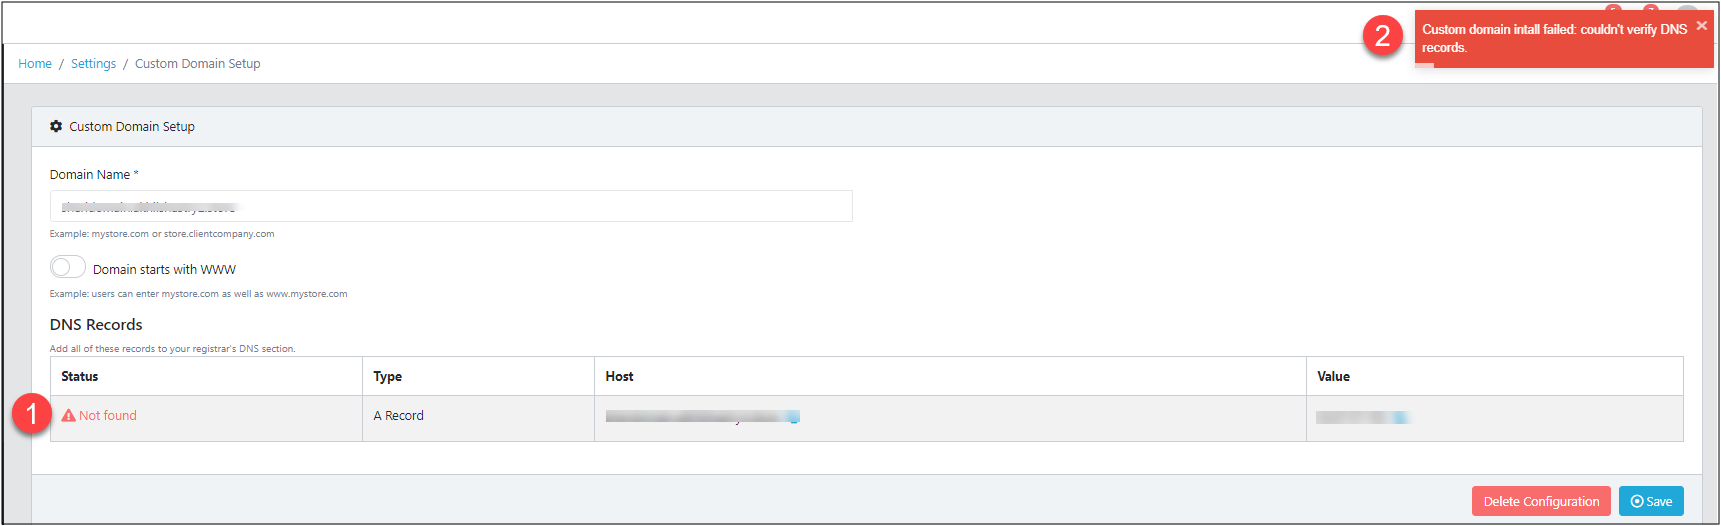This screenshot has height=526, width=1721.
Task: Dismiss the DNS error toast with X
Action: pyautogui.click(x=1702, y=26)
